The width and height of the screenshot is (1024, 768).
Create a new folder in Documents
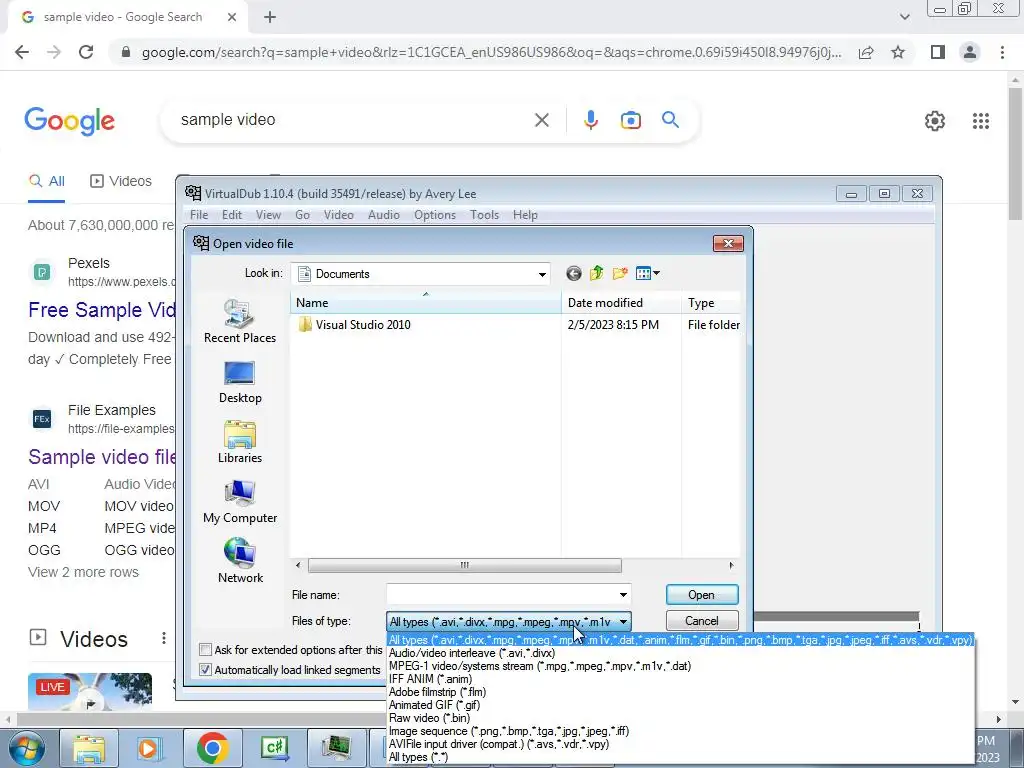620,274
